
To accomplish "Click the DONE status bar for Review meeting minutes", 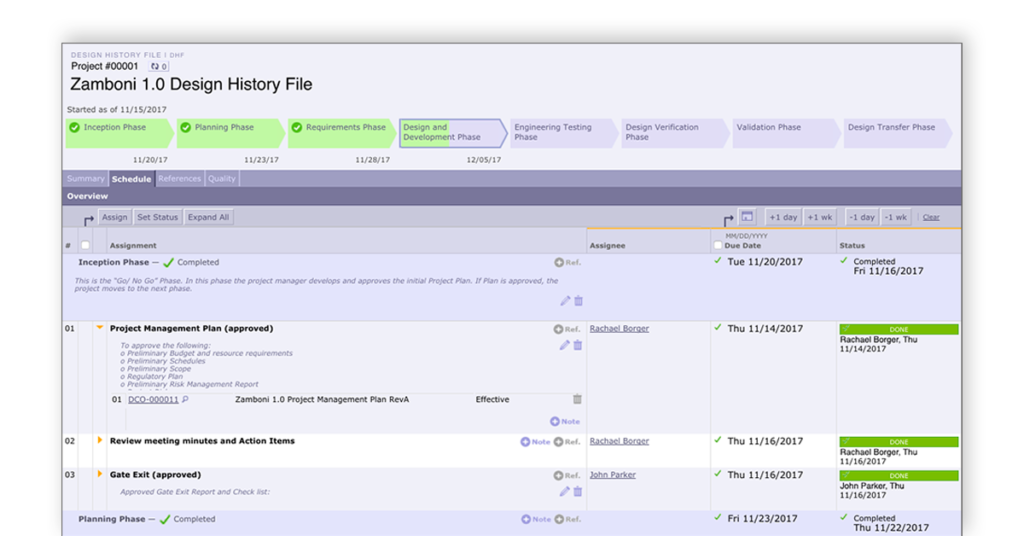I will pyautogui.click(x=899, y=442).
